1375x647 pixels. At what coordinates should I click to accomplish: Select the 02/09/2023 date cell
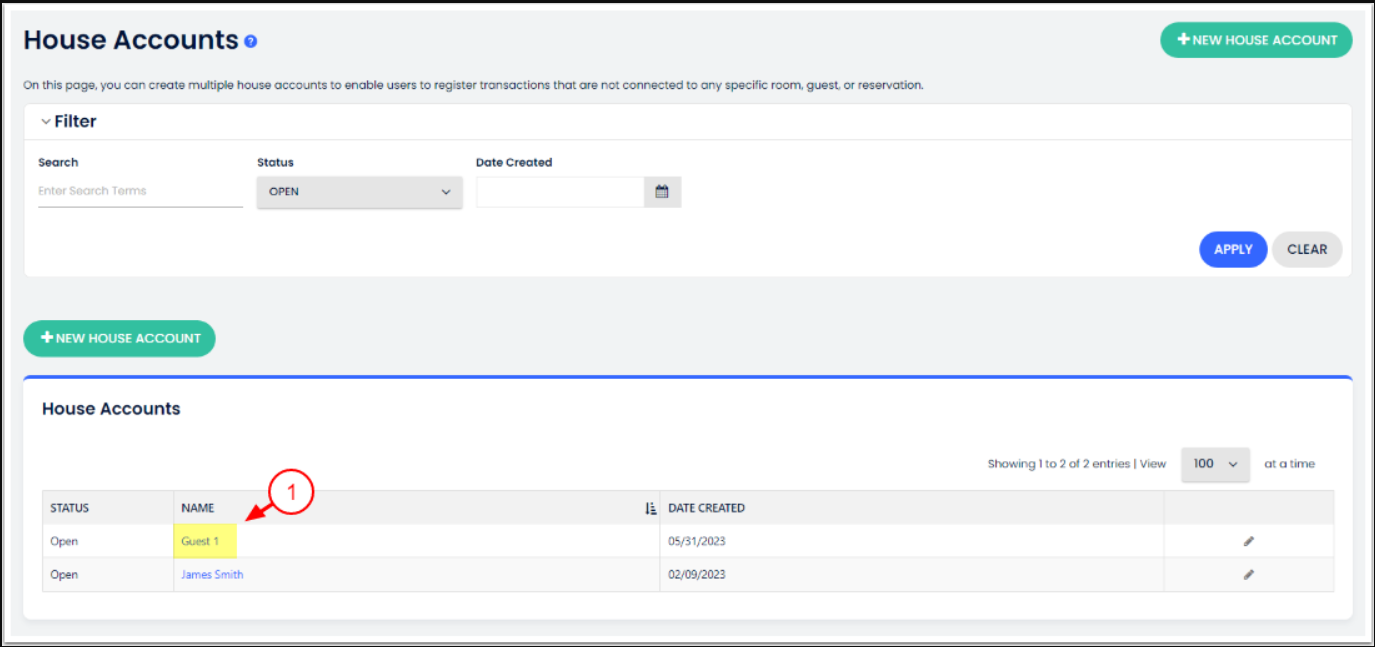point(912,575)
